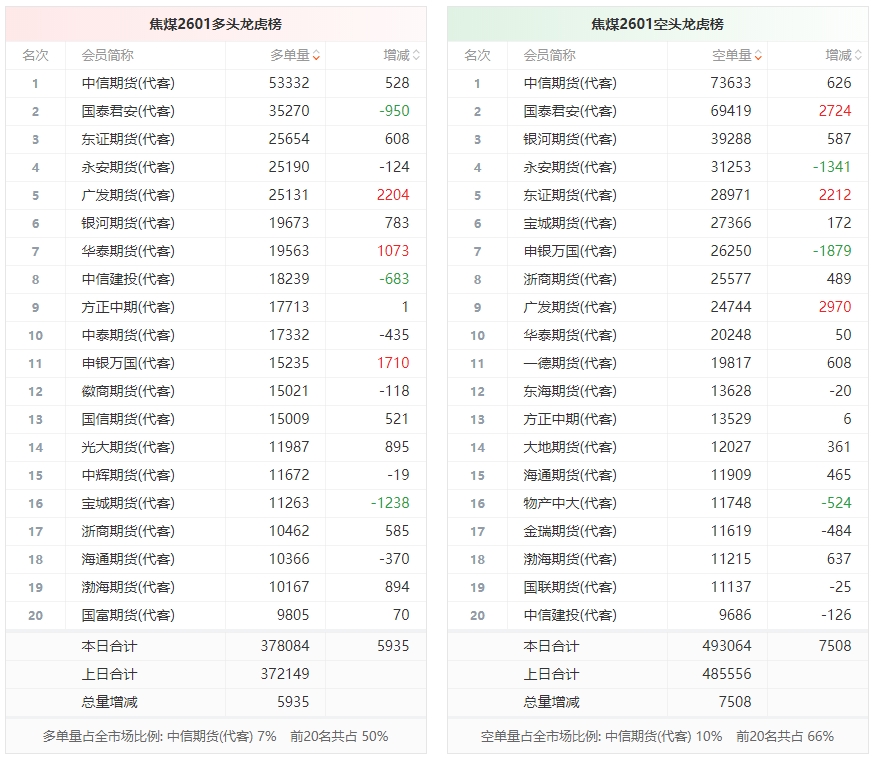Select 申银万国(代客) in the short ranking
Viewport: 877px width, 758px height.
point(570,251)
